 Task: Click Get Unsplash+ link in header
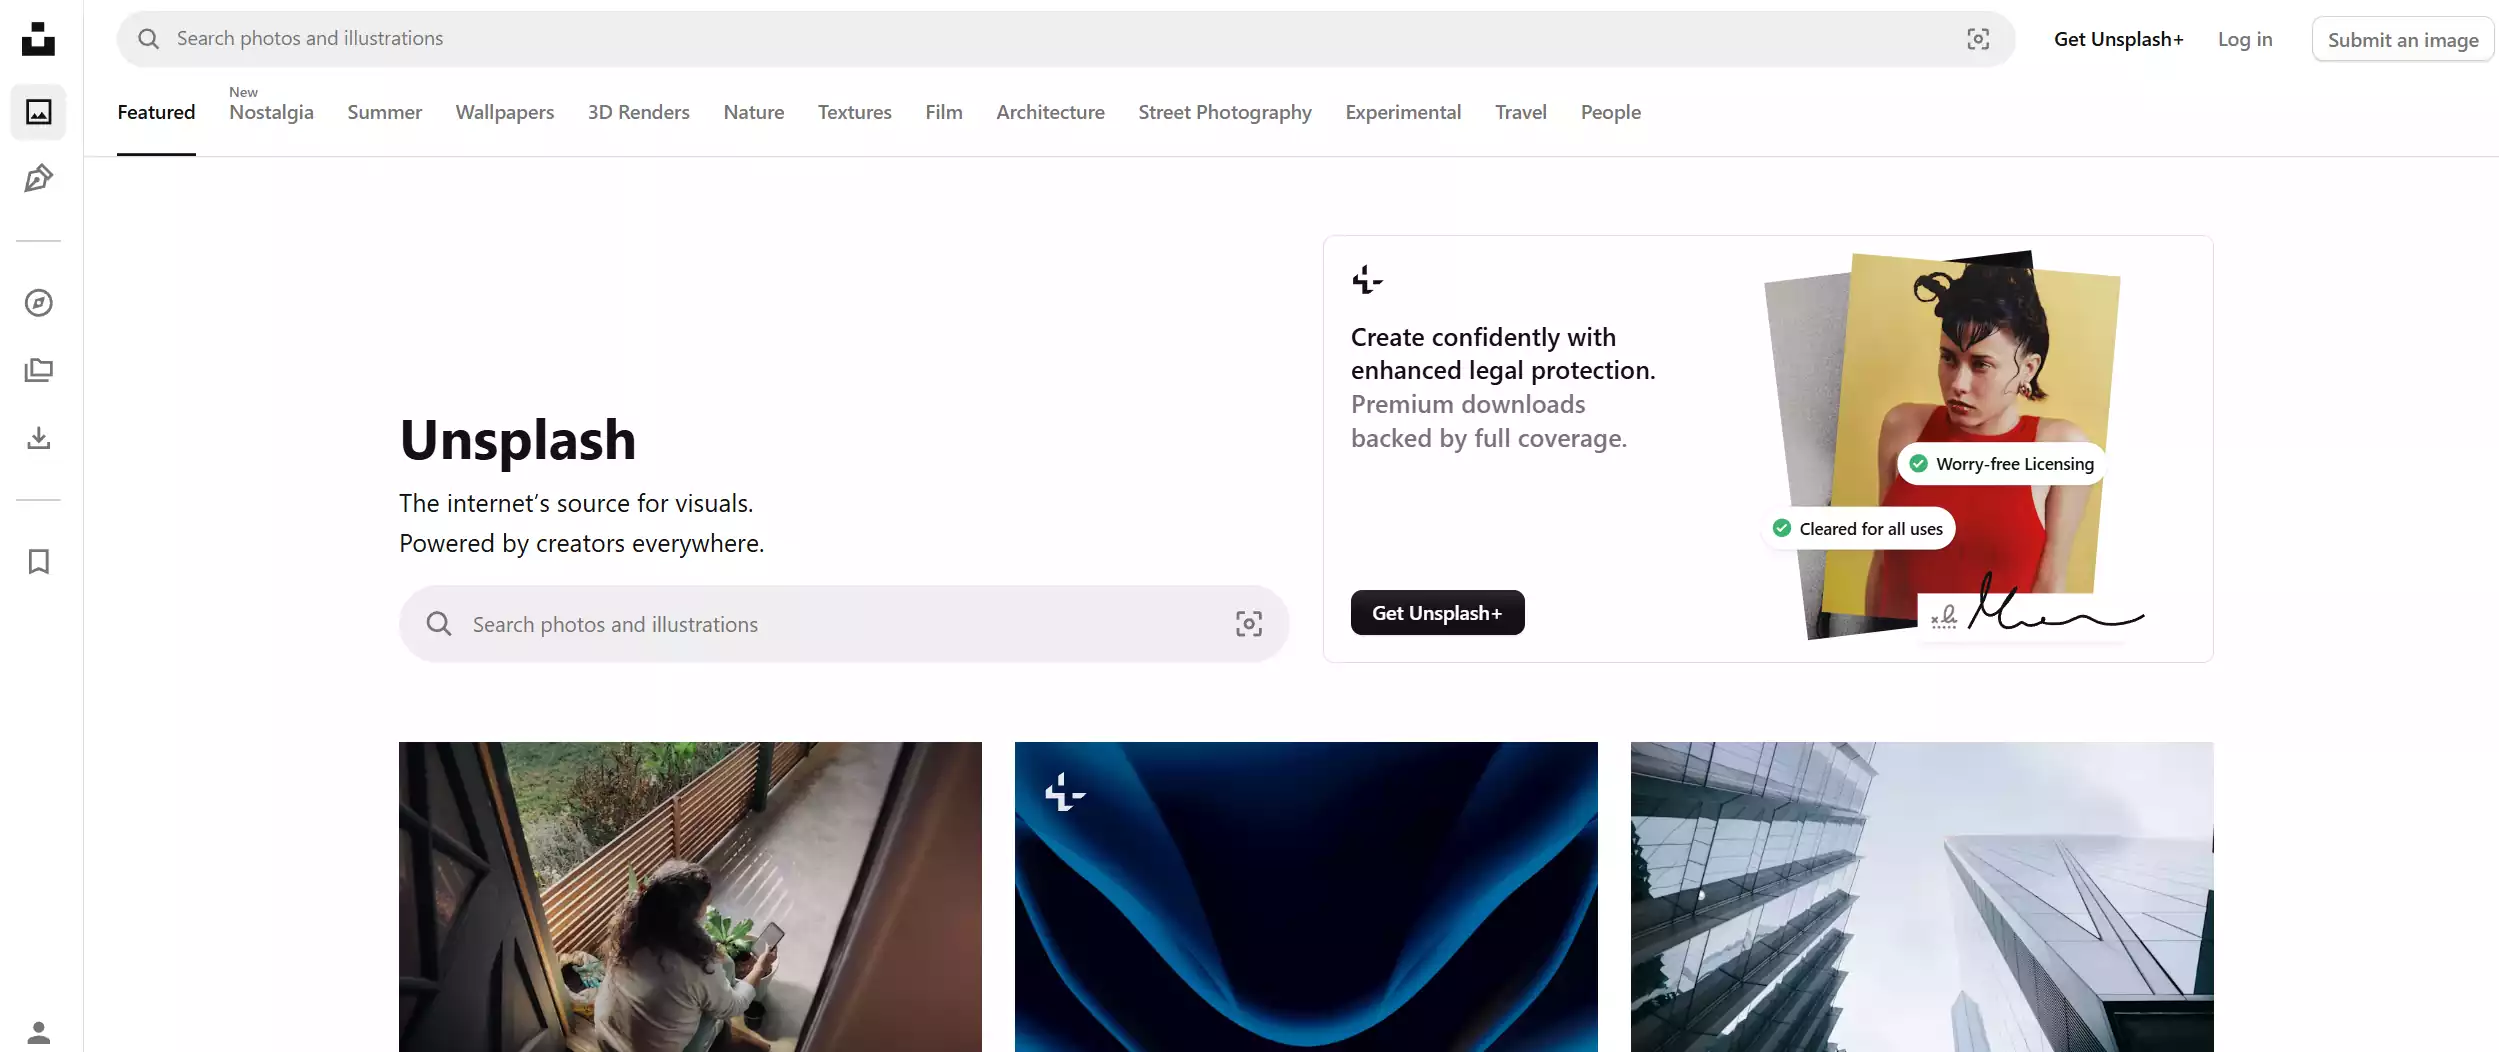tap(2119, 39)
